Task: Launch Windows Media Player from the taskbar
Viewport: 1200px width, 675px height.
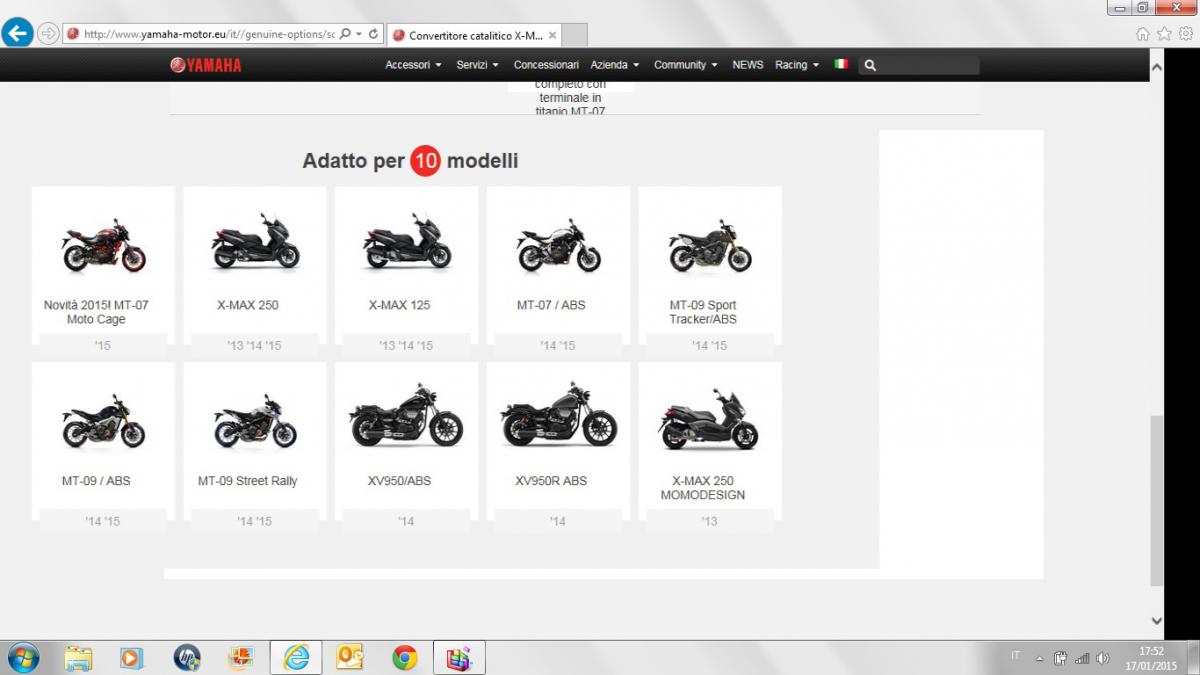Action: pos(131,657)
